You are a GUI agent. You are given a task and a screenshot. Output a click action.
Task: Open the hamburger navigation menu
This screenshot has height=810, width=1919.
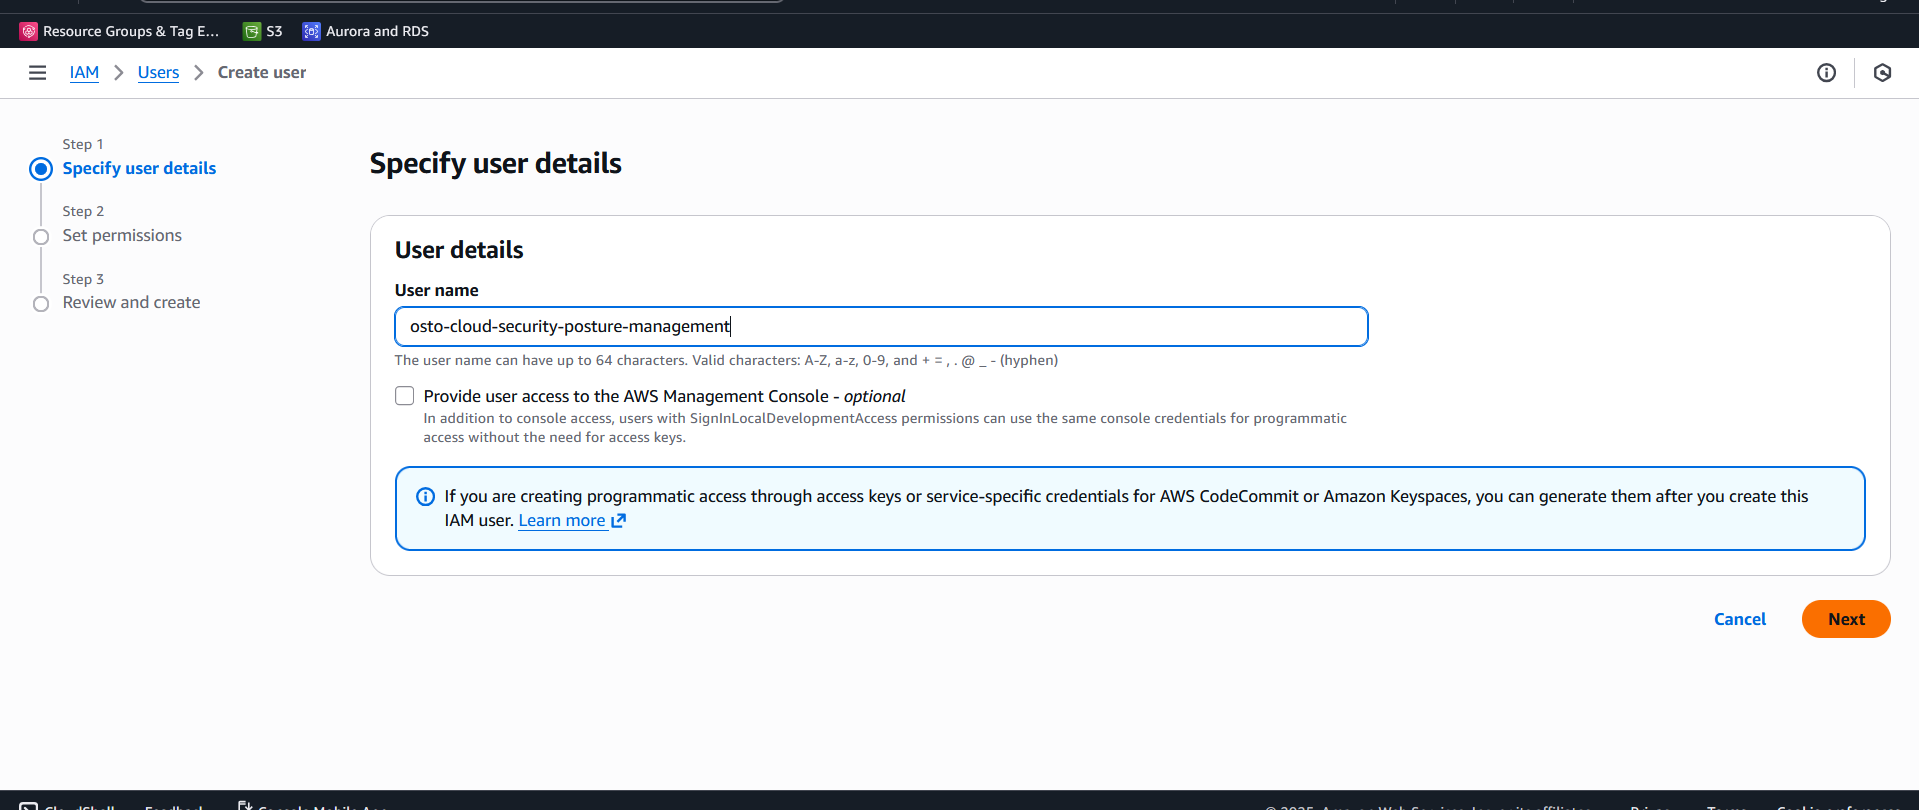[37, 73]
